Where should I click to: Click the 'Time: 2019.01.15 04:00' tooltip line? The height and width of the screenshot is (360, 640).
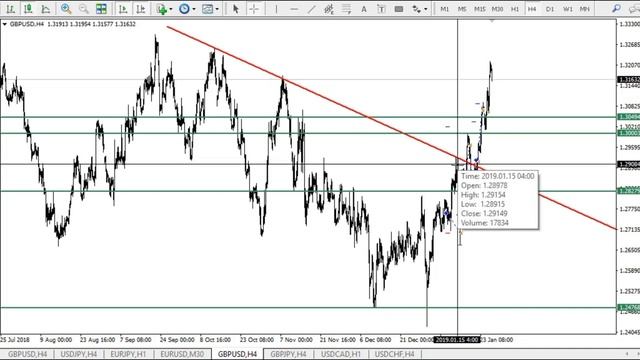pos(498,176)
